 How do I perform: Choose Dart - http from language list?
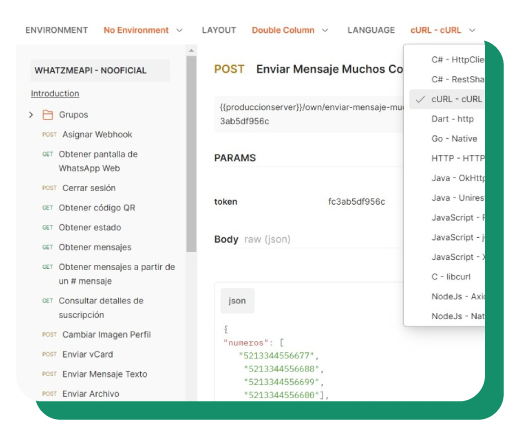452,119
